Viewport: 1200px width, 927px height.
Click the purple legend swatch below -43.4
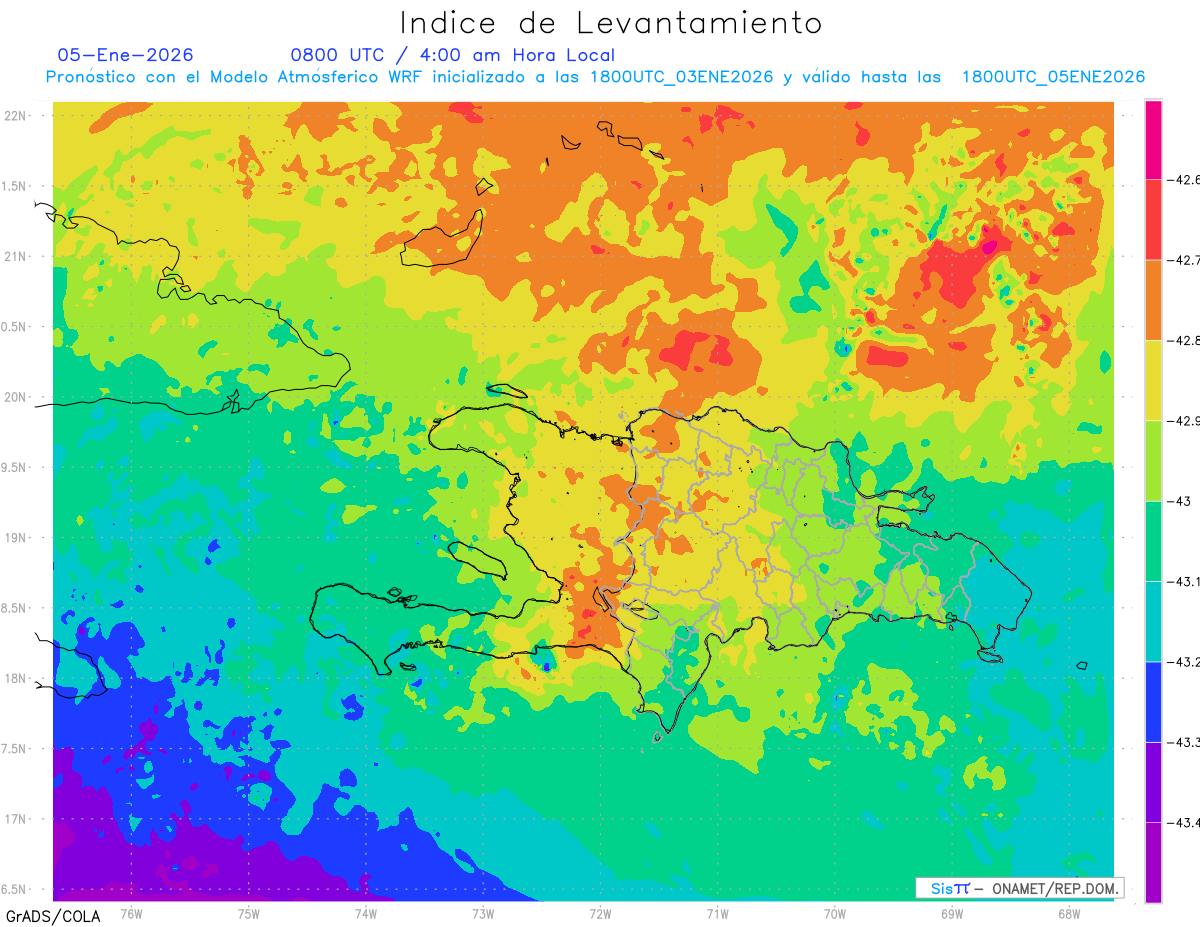[1153, 863]
